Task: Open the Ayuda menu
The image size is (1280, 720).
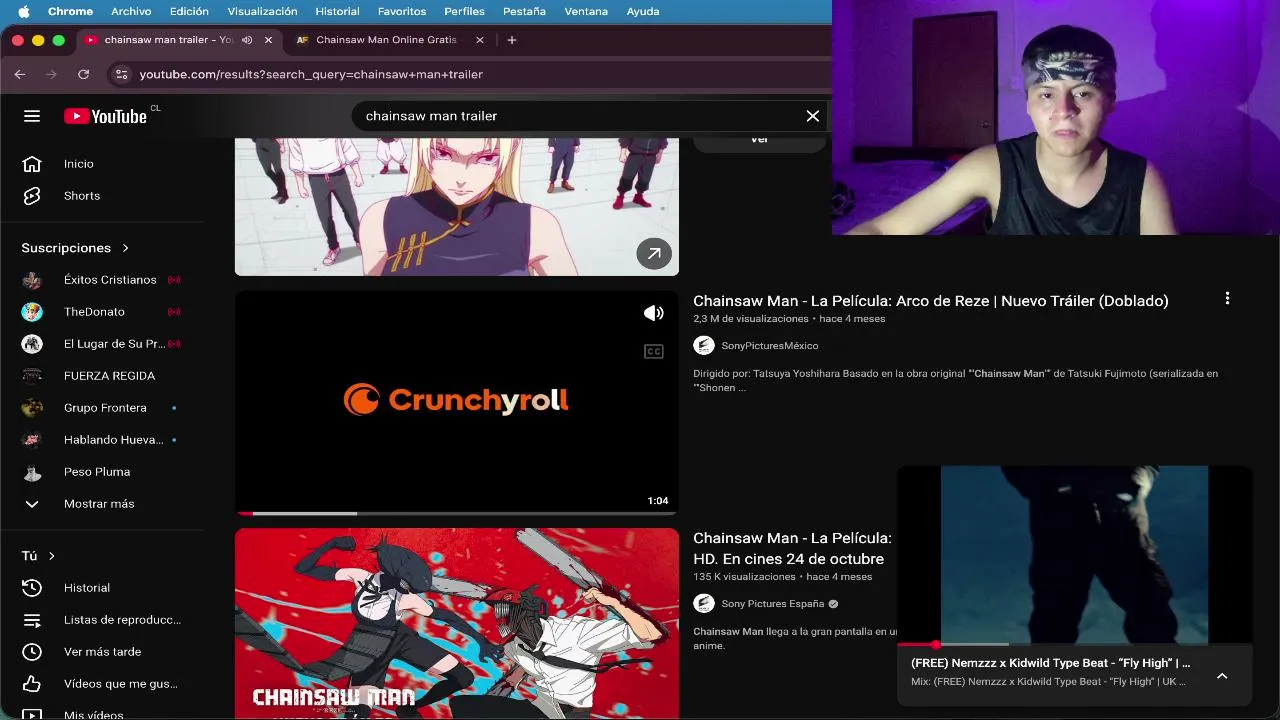Action: pyautogui.click(x=643, y=11)
